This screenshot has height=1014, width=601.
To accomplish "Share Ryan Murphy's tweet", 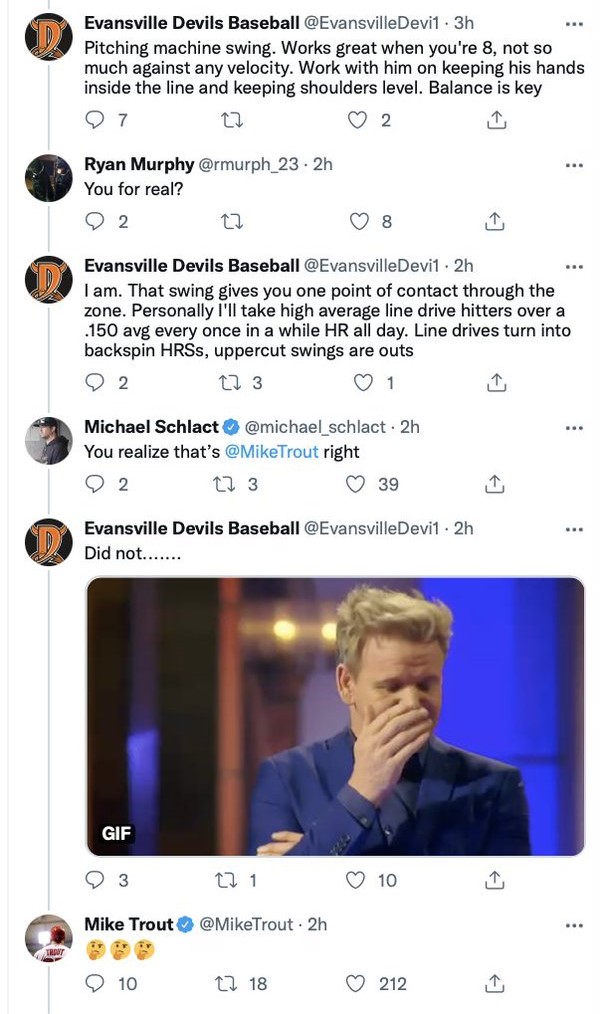I will click(x=495, y=222).
